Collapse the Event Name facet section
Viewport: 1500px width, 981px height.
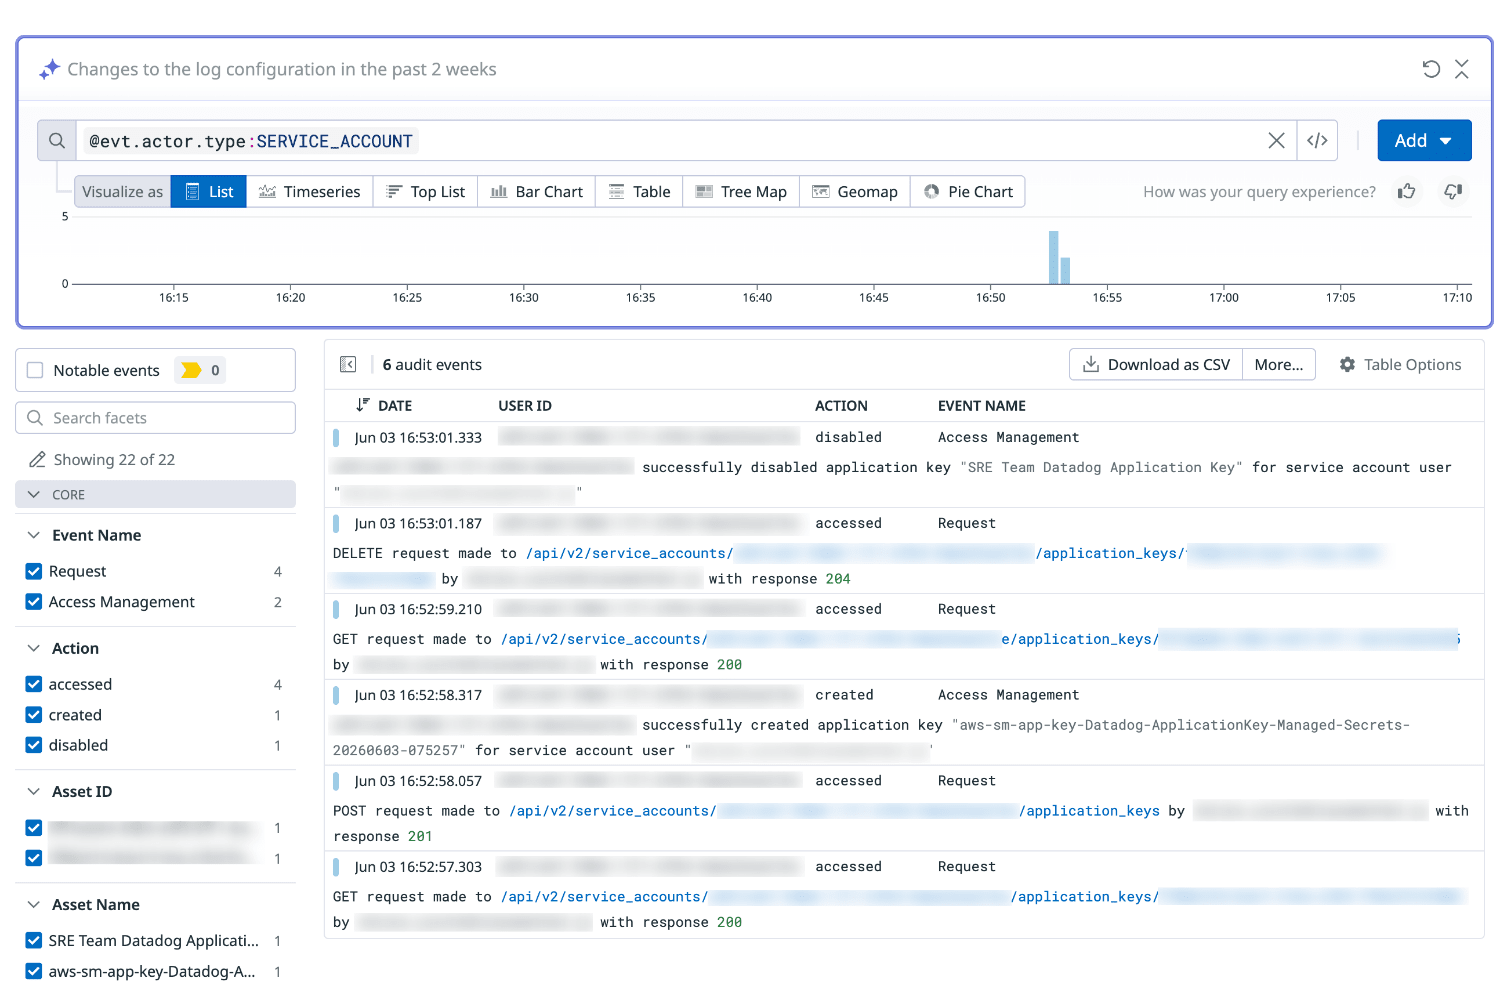coord(34,535)
